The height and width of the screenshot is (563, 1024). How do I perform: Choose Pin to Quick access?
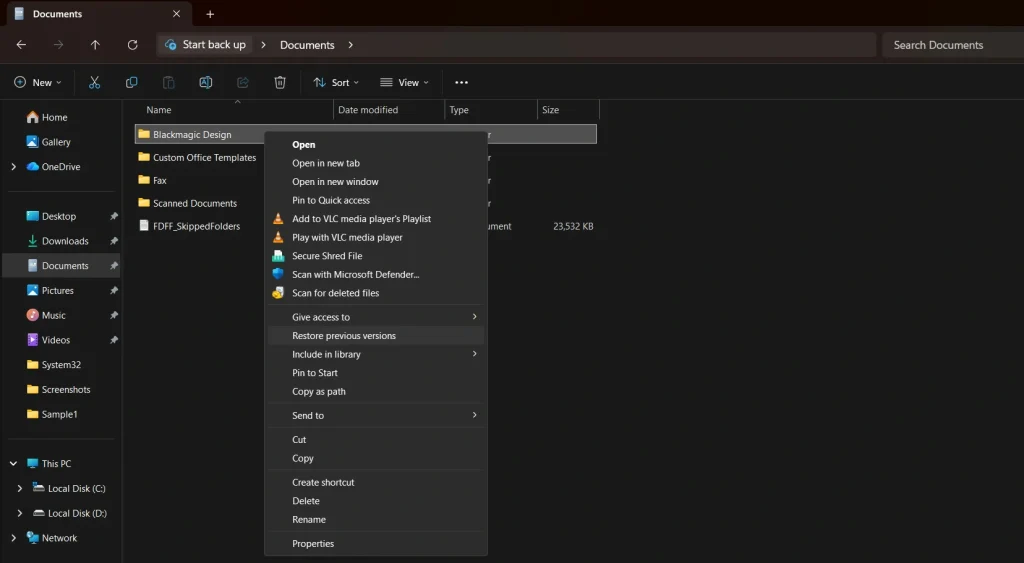tap(376, 201)
